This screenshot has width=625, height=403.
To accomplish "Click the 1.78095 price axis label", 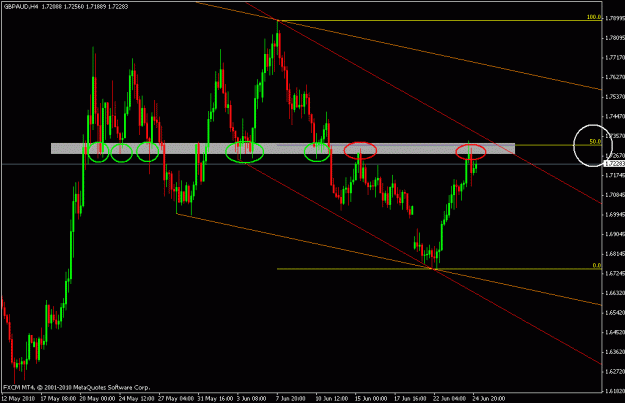I will 615,38.
